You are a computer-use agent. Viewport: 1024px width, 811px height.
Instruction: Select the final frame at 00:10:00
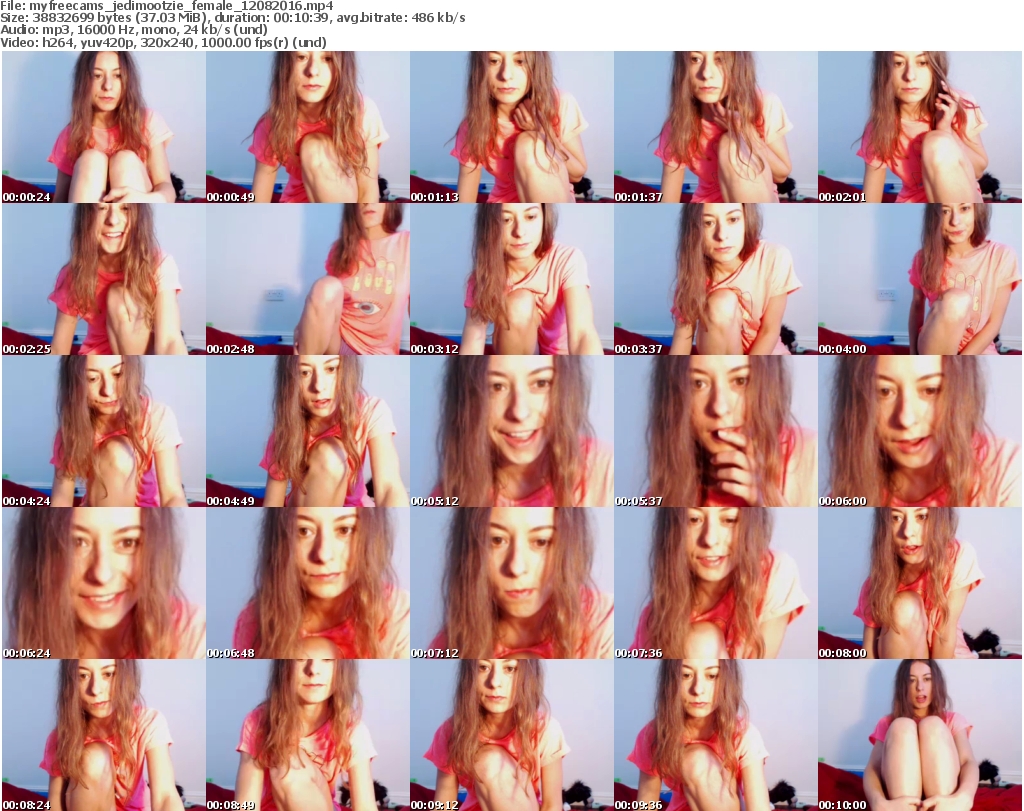(x=920, y=735)
